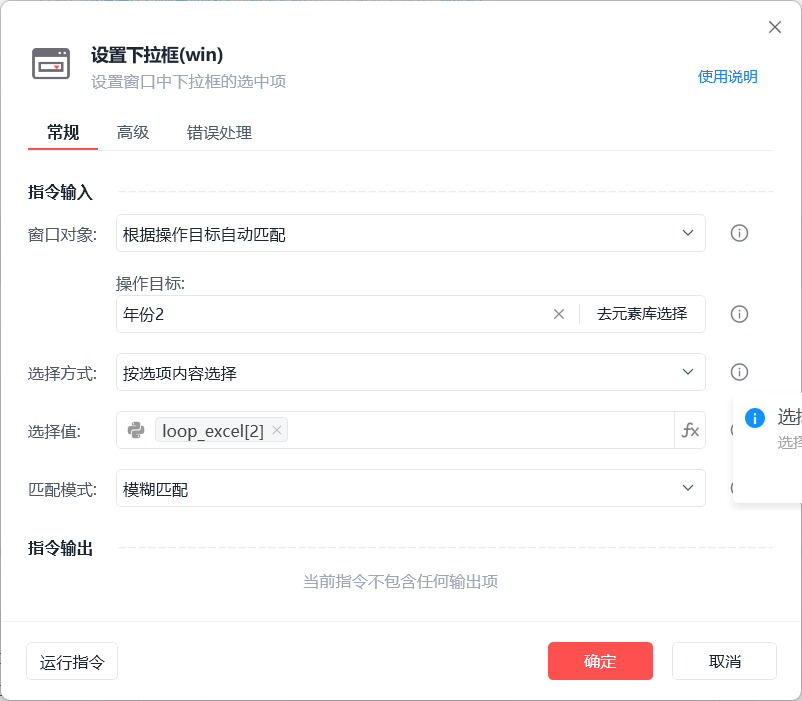Click the 确定 confirm button
This screenshot has height=701, width=802.
[600, 661]
